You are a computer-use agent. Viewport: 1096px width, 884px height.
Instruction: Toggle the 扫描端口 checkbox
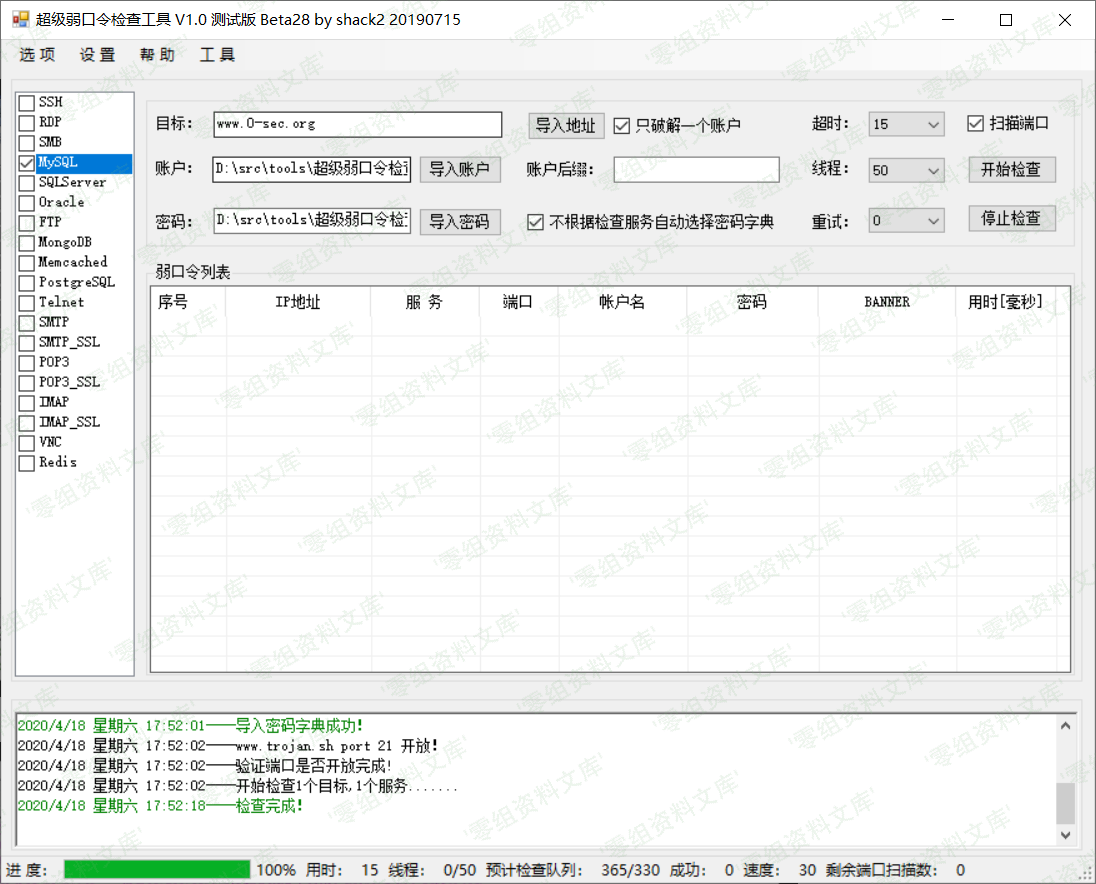(x=976, y=124)
